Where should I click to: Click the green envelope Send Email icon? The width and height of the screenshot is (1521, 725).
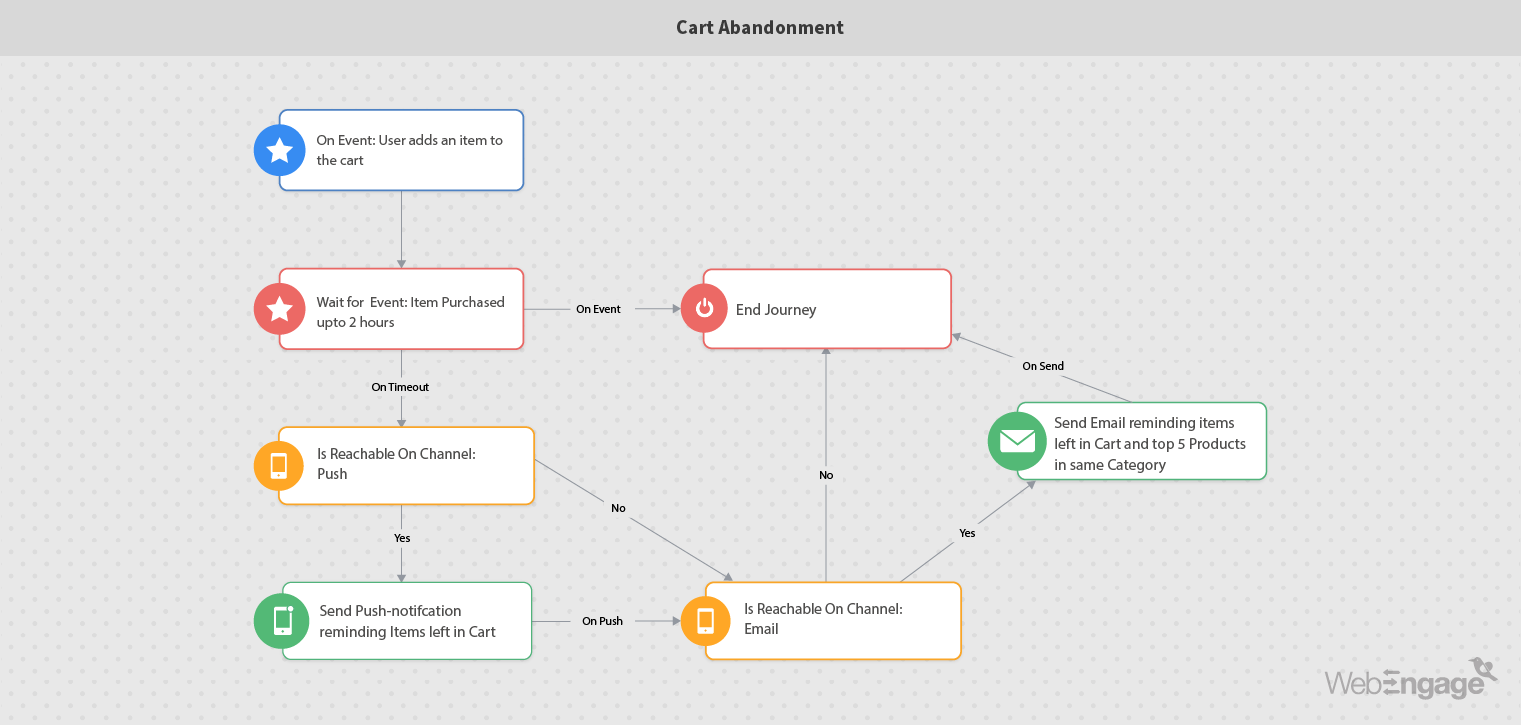1017,441
